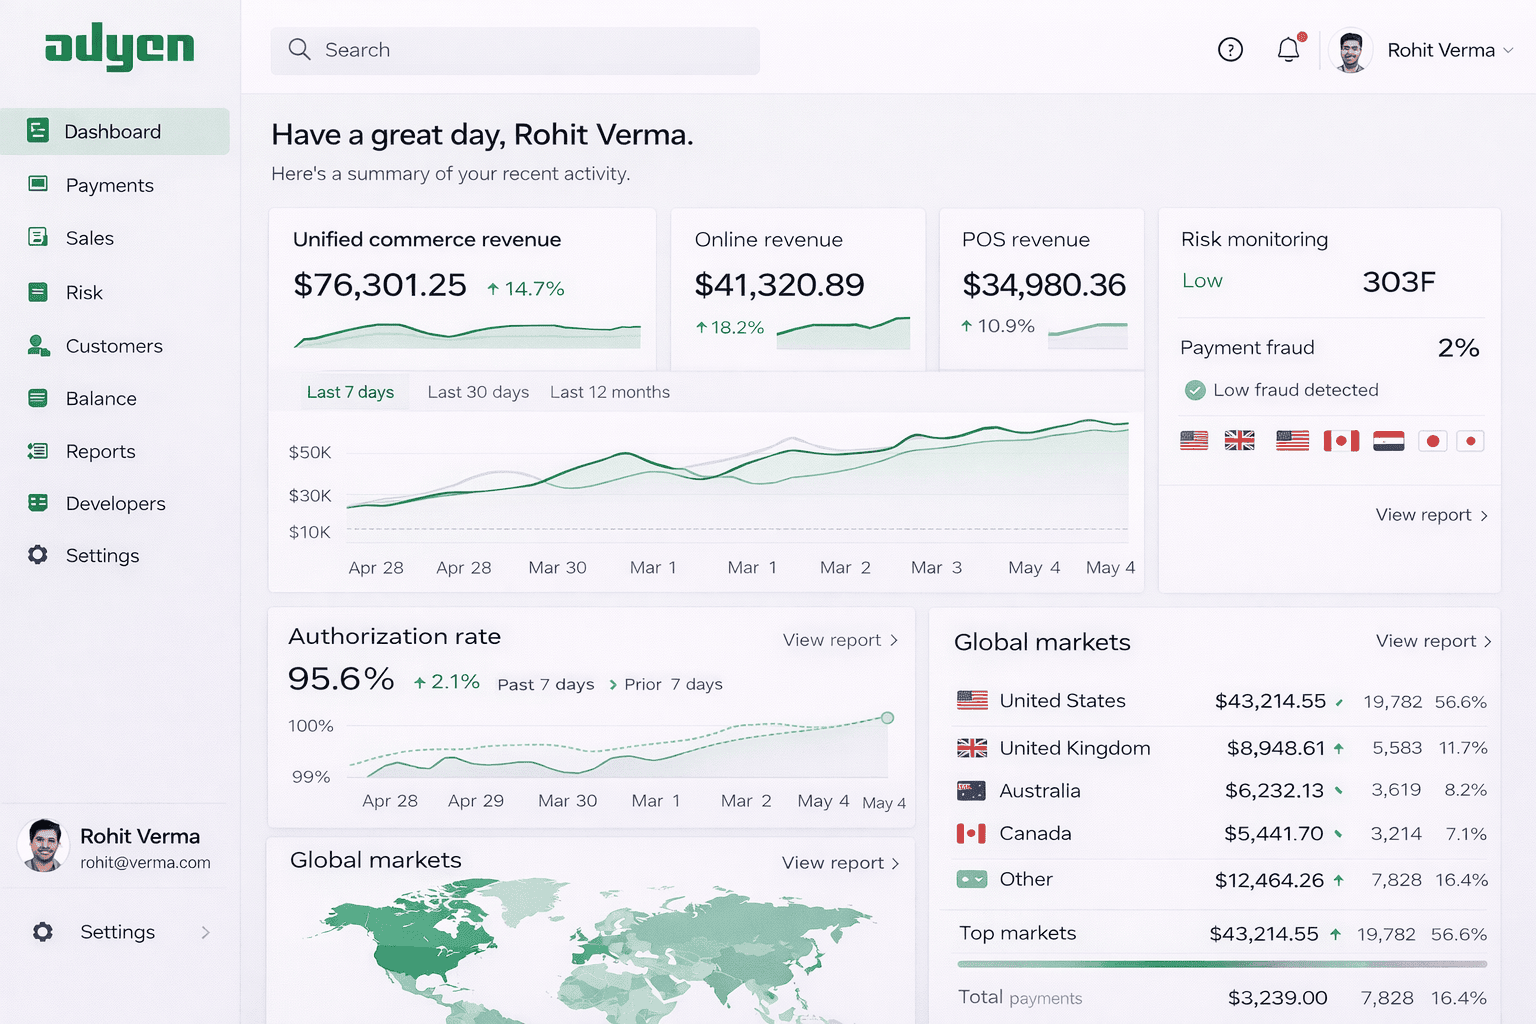Select the Sales icon in sidebar
This screenshot has height=1024, width=1536.
37,238
